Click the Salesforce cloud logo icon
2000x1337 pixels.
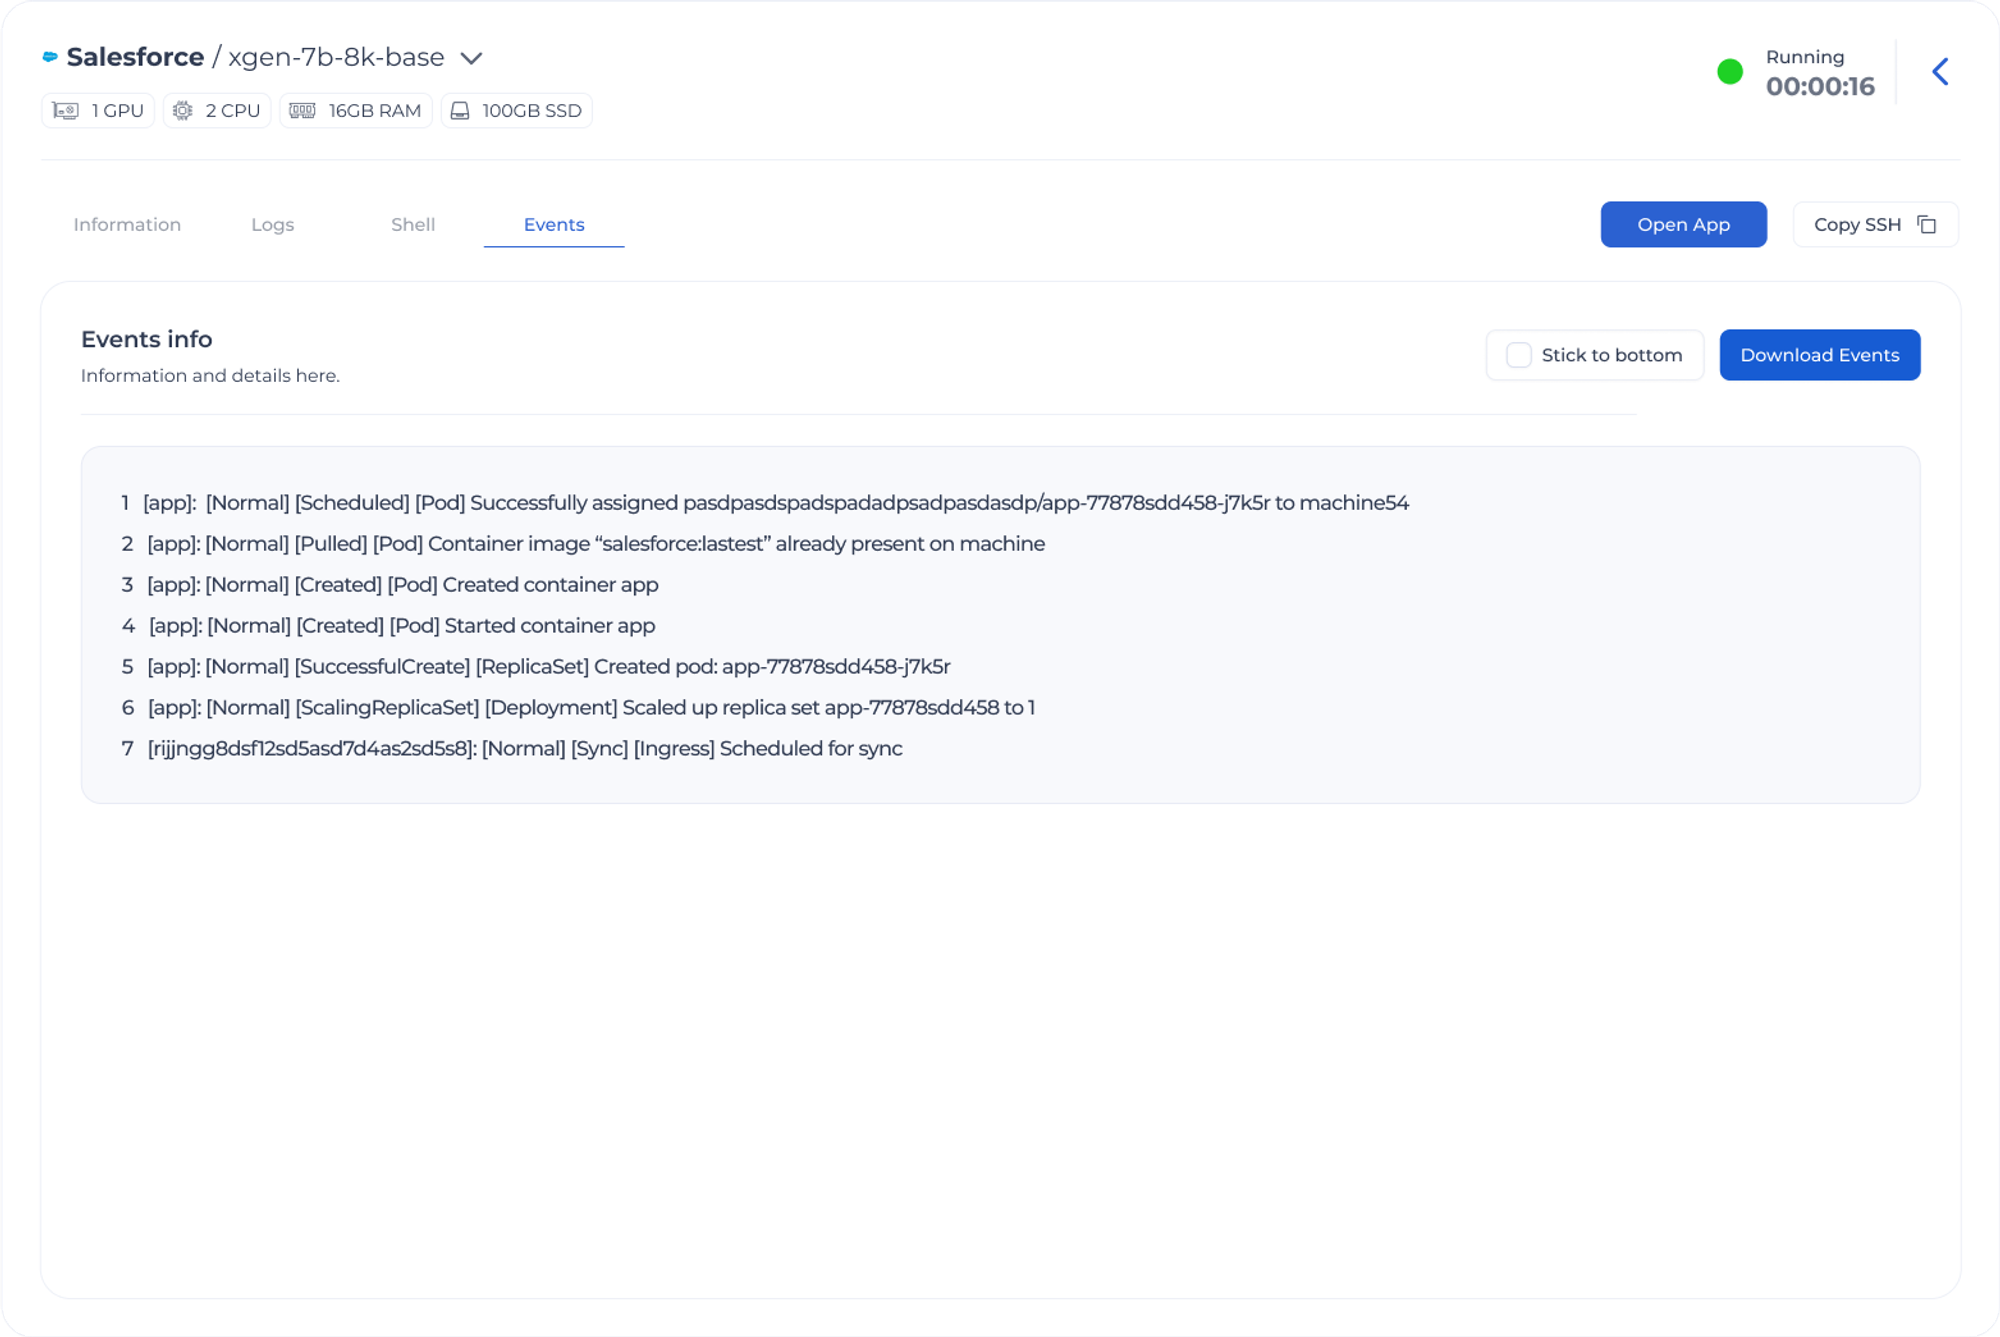point(50,57)
